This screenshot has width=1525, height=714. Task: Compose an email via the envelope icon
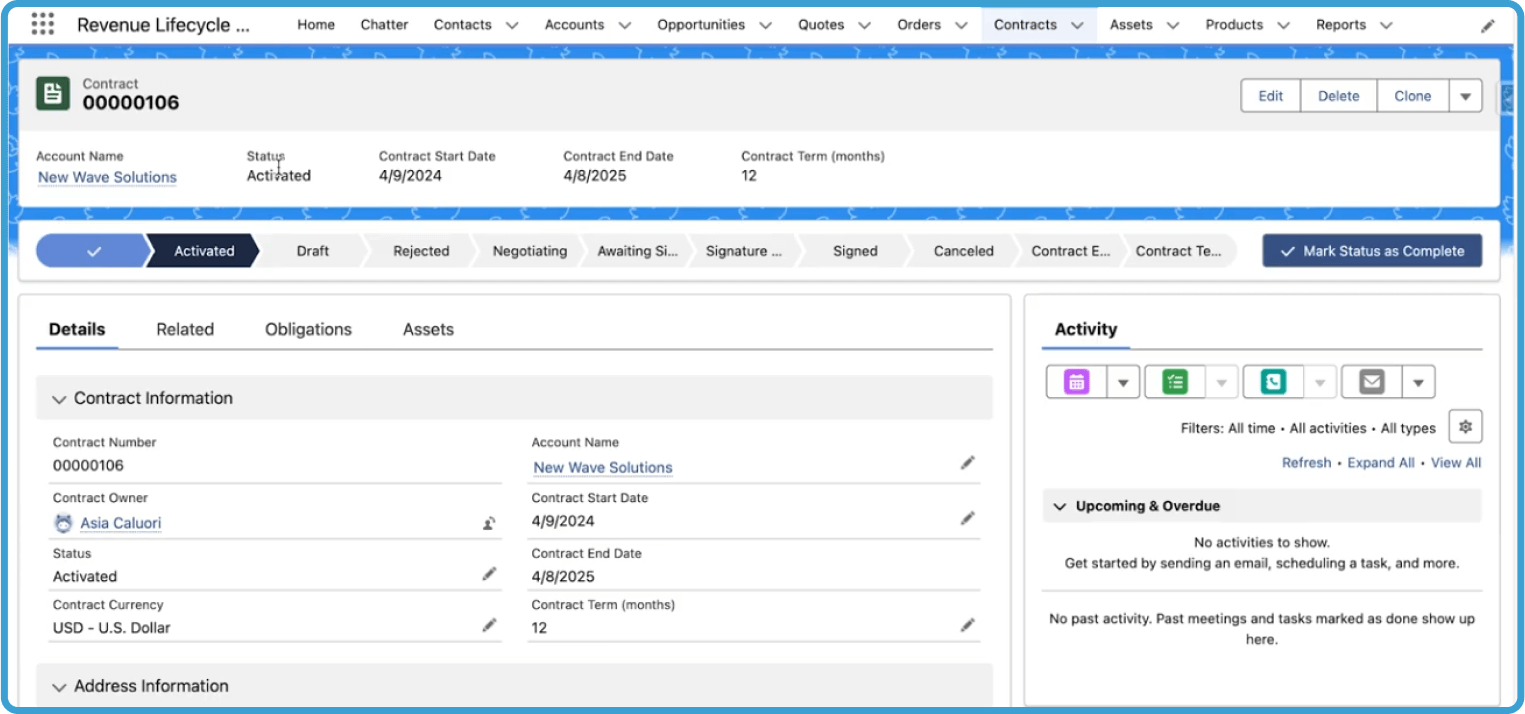(1370, 381)
